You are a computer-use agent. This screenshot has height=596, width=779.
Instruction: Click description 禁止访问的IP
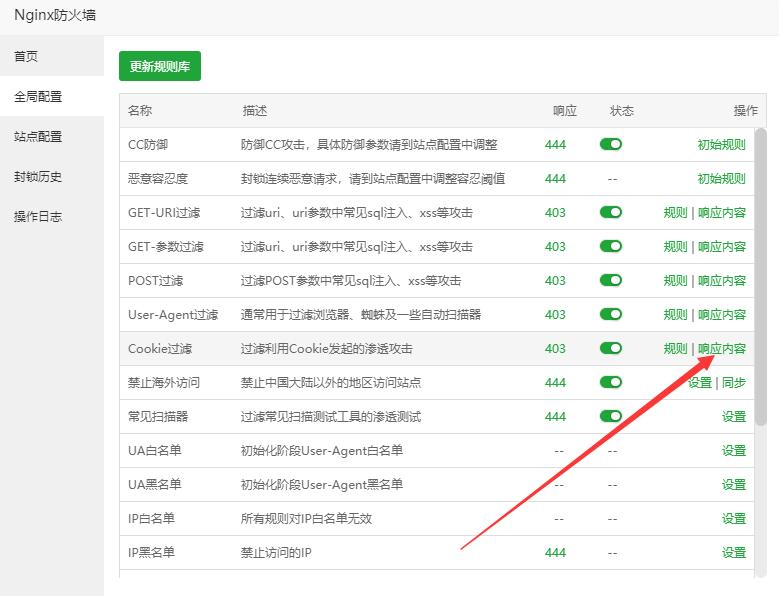point(276,552)
